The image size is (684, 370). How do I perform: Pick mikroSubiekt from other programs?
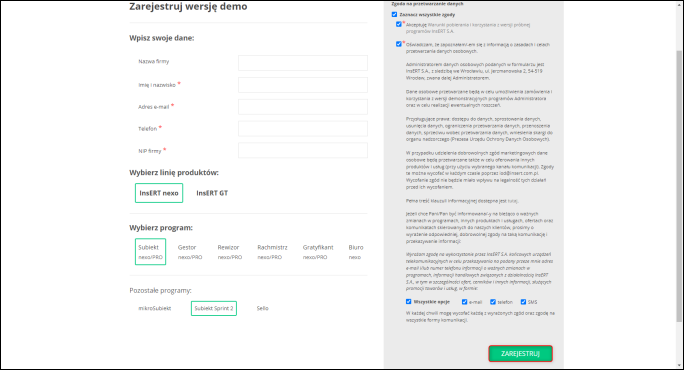(x=155, y=308)
